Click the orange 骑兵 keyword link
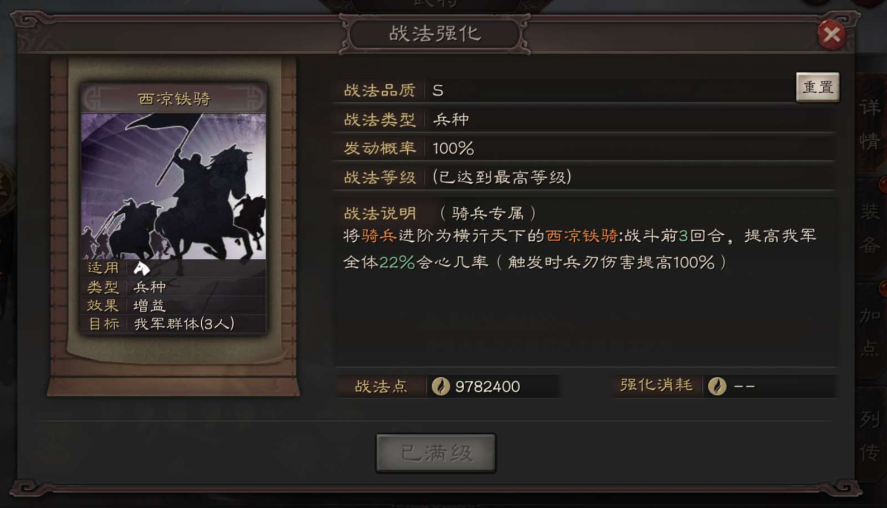 tap(379, 236)
